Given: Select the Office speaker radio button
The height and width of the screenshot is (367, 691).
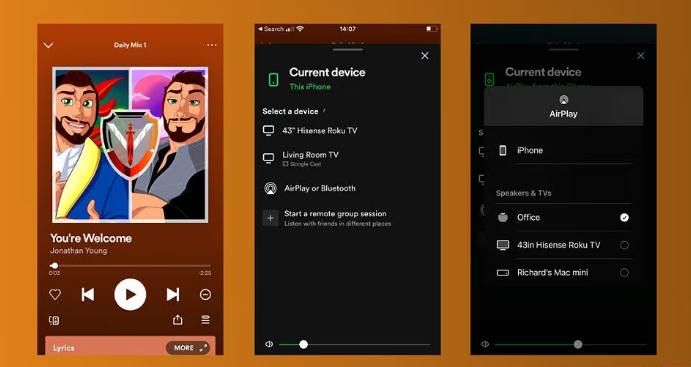Looking at the screenshot, I should (x=624, y=217).
